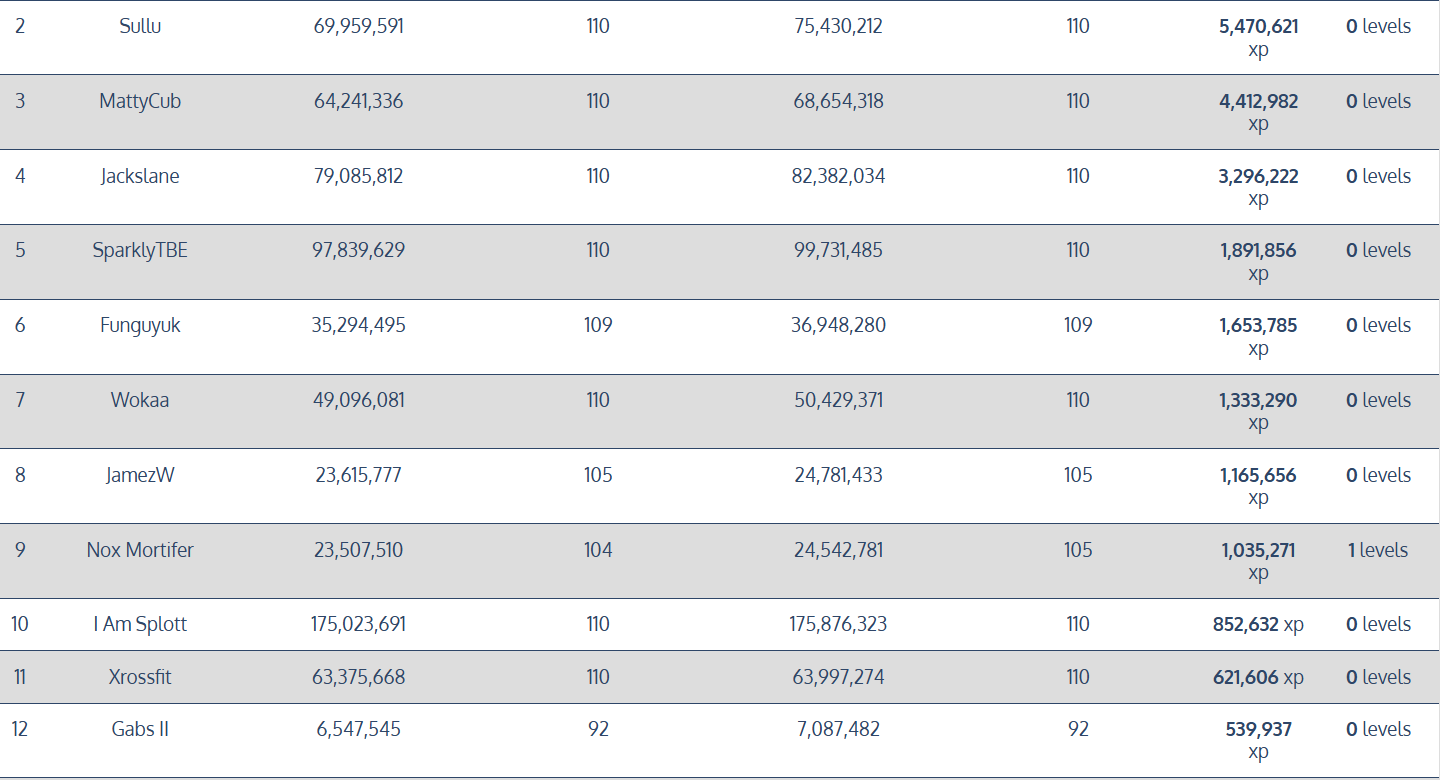
Task: Open MattyCub's player profile
Action: point(140,102)
